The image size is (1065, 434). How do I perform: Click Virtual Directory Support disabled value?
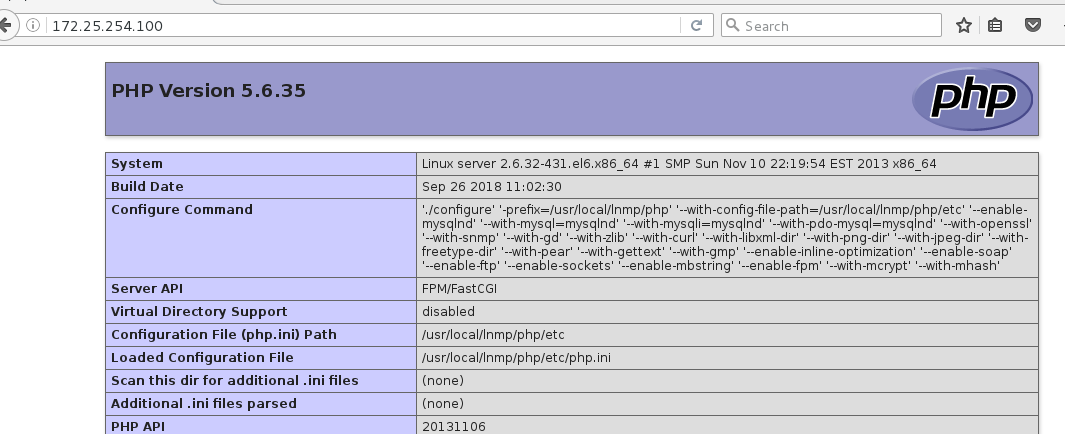pyautogui.click(x=448, y=312)
